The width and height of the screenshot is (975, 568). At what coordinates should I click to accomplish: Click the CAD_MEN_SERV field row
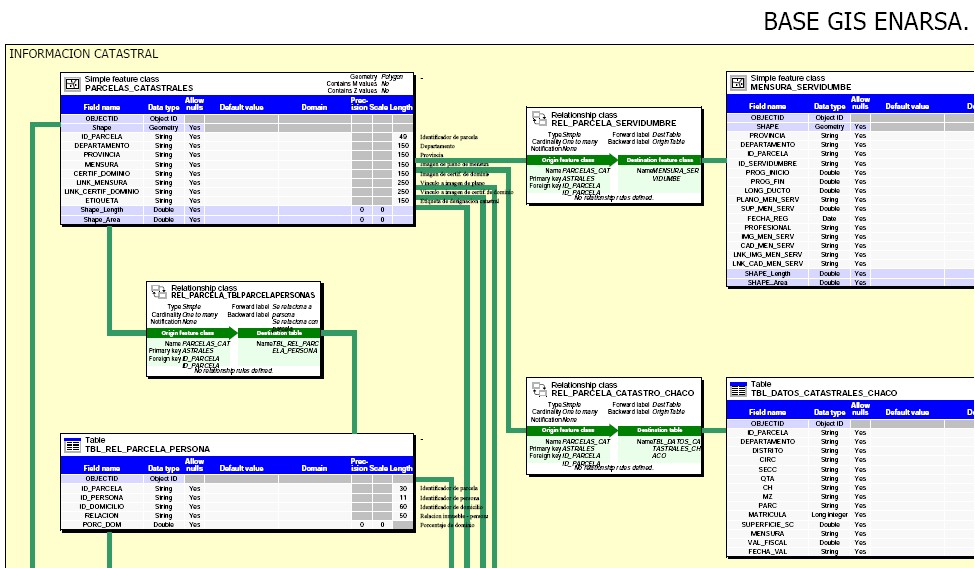(x=851, y=246)
